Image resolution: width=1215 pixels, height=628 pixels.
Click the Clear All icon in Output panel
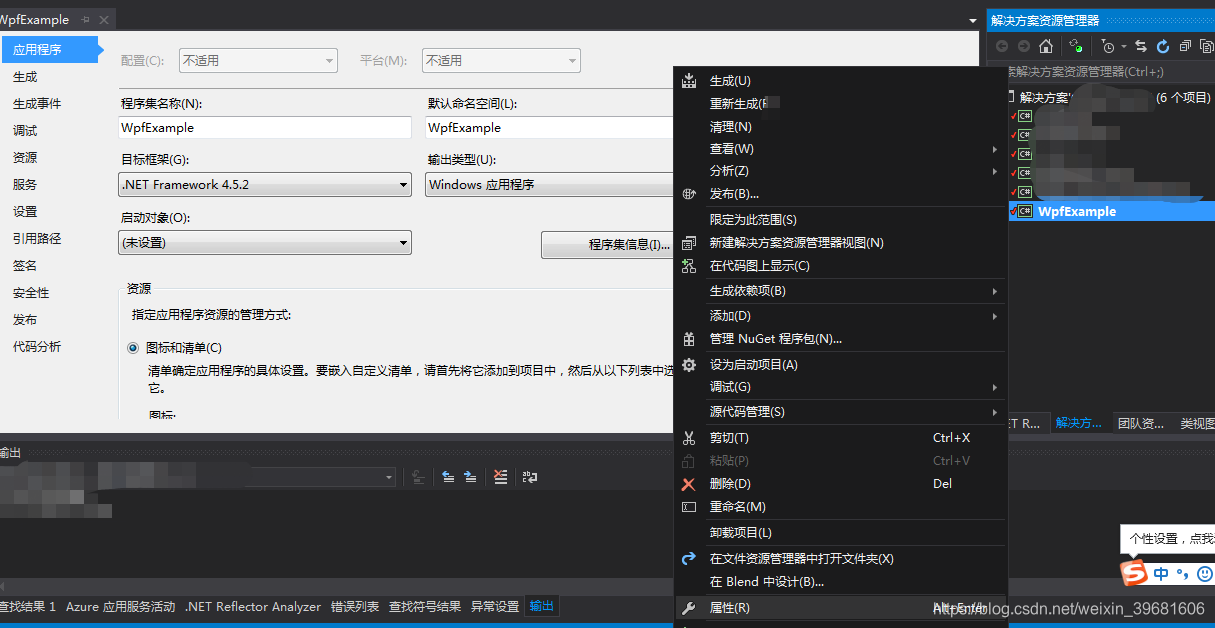501,477
